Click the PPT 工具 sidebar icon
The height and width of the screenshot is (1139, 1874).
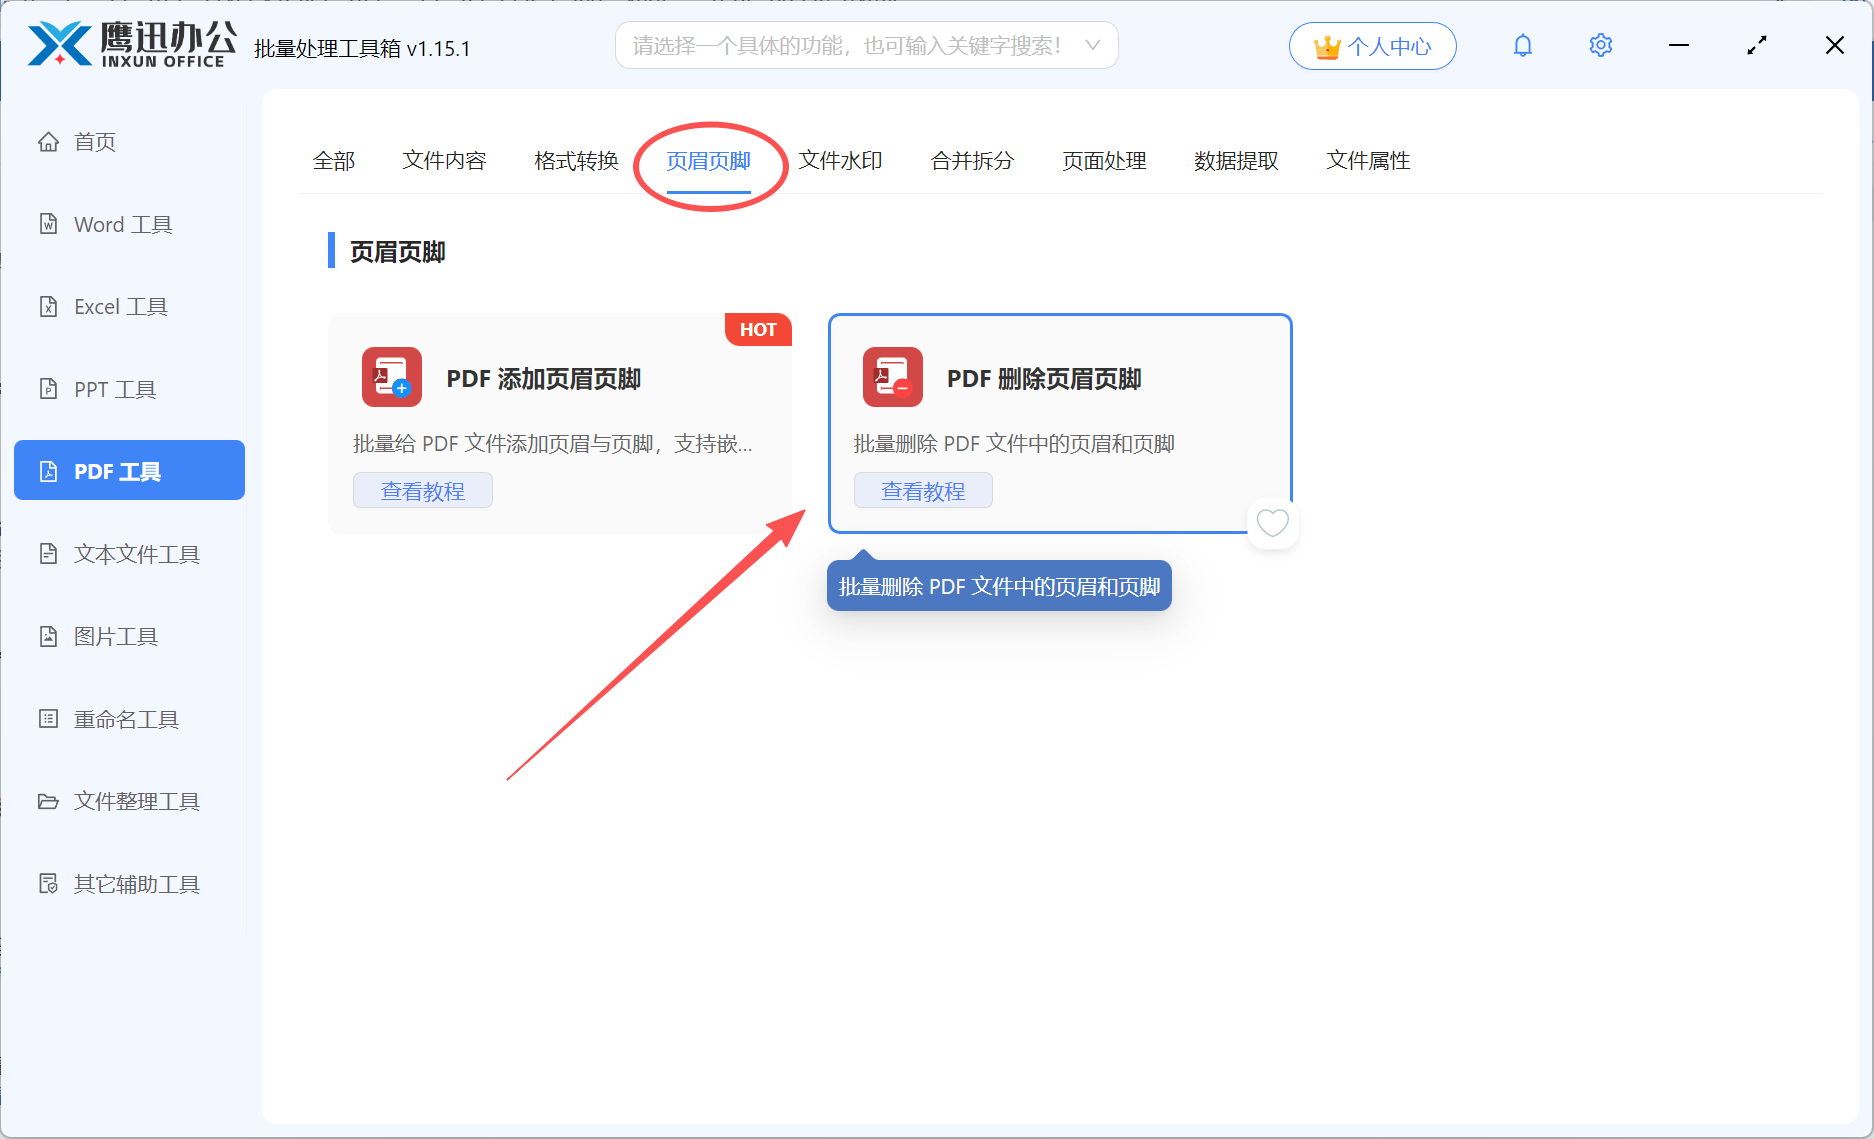48,389
